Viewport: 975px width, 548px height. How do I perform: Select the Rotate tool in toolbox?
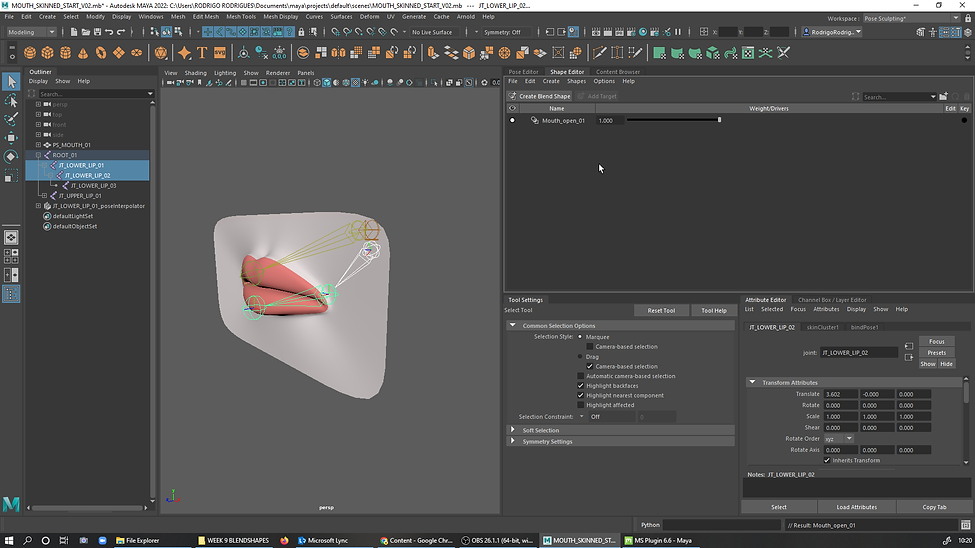(x=11, y=156)
